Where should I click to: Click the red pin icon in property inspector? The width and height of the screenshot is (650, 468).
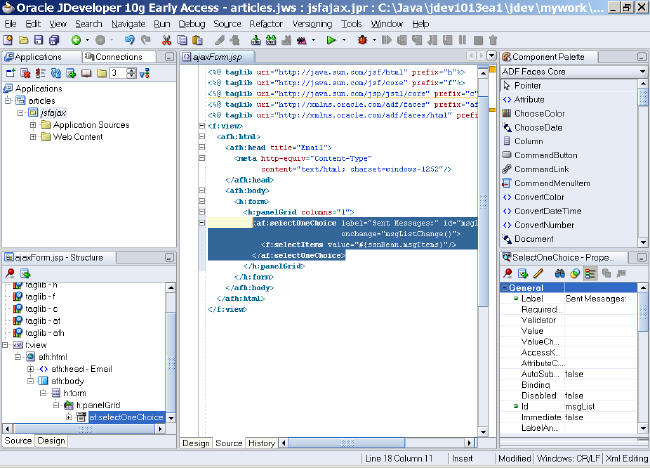[x=507, y=273]
